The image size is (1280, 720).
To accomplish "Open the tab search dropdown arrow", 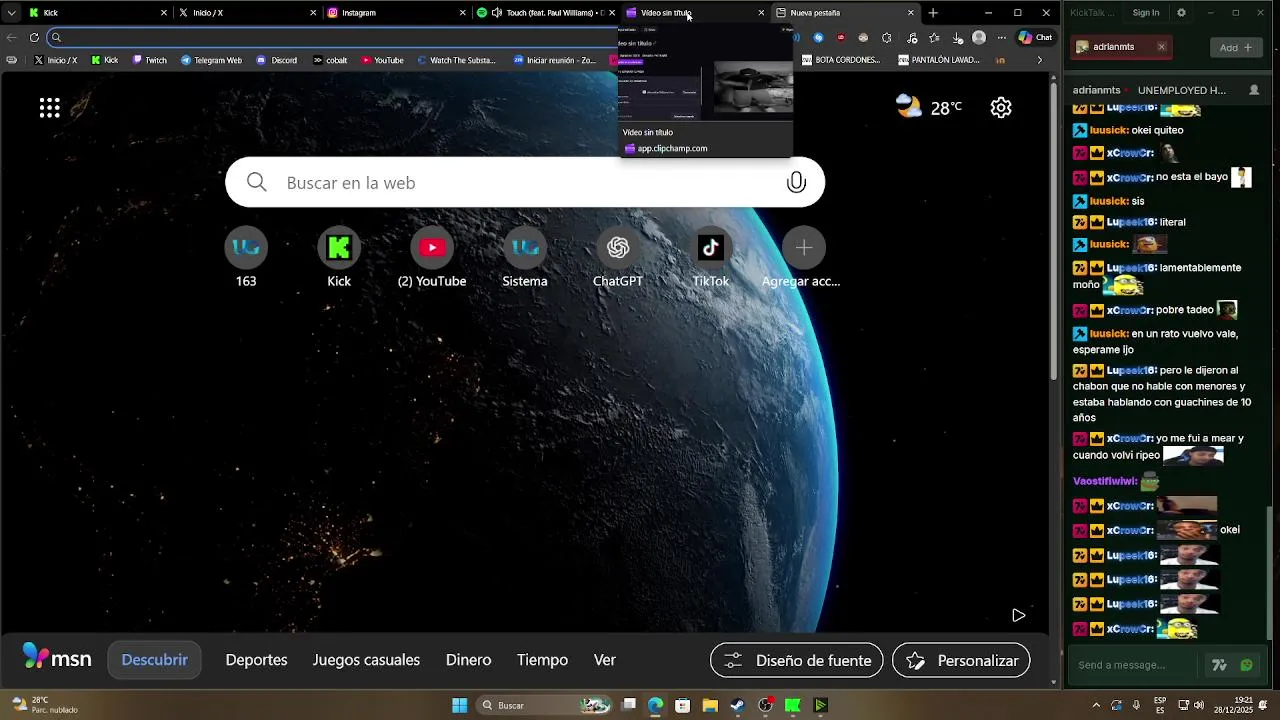I will point(11,13).
